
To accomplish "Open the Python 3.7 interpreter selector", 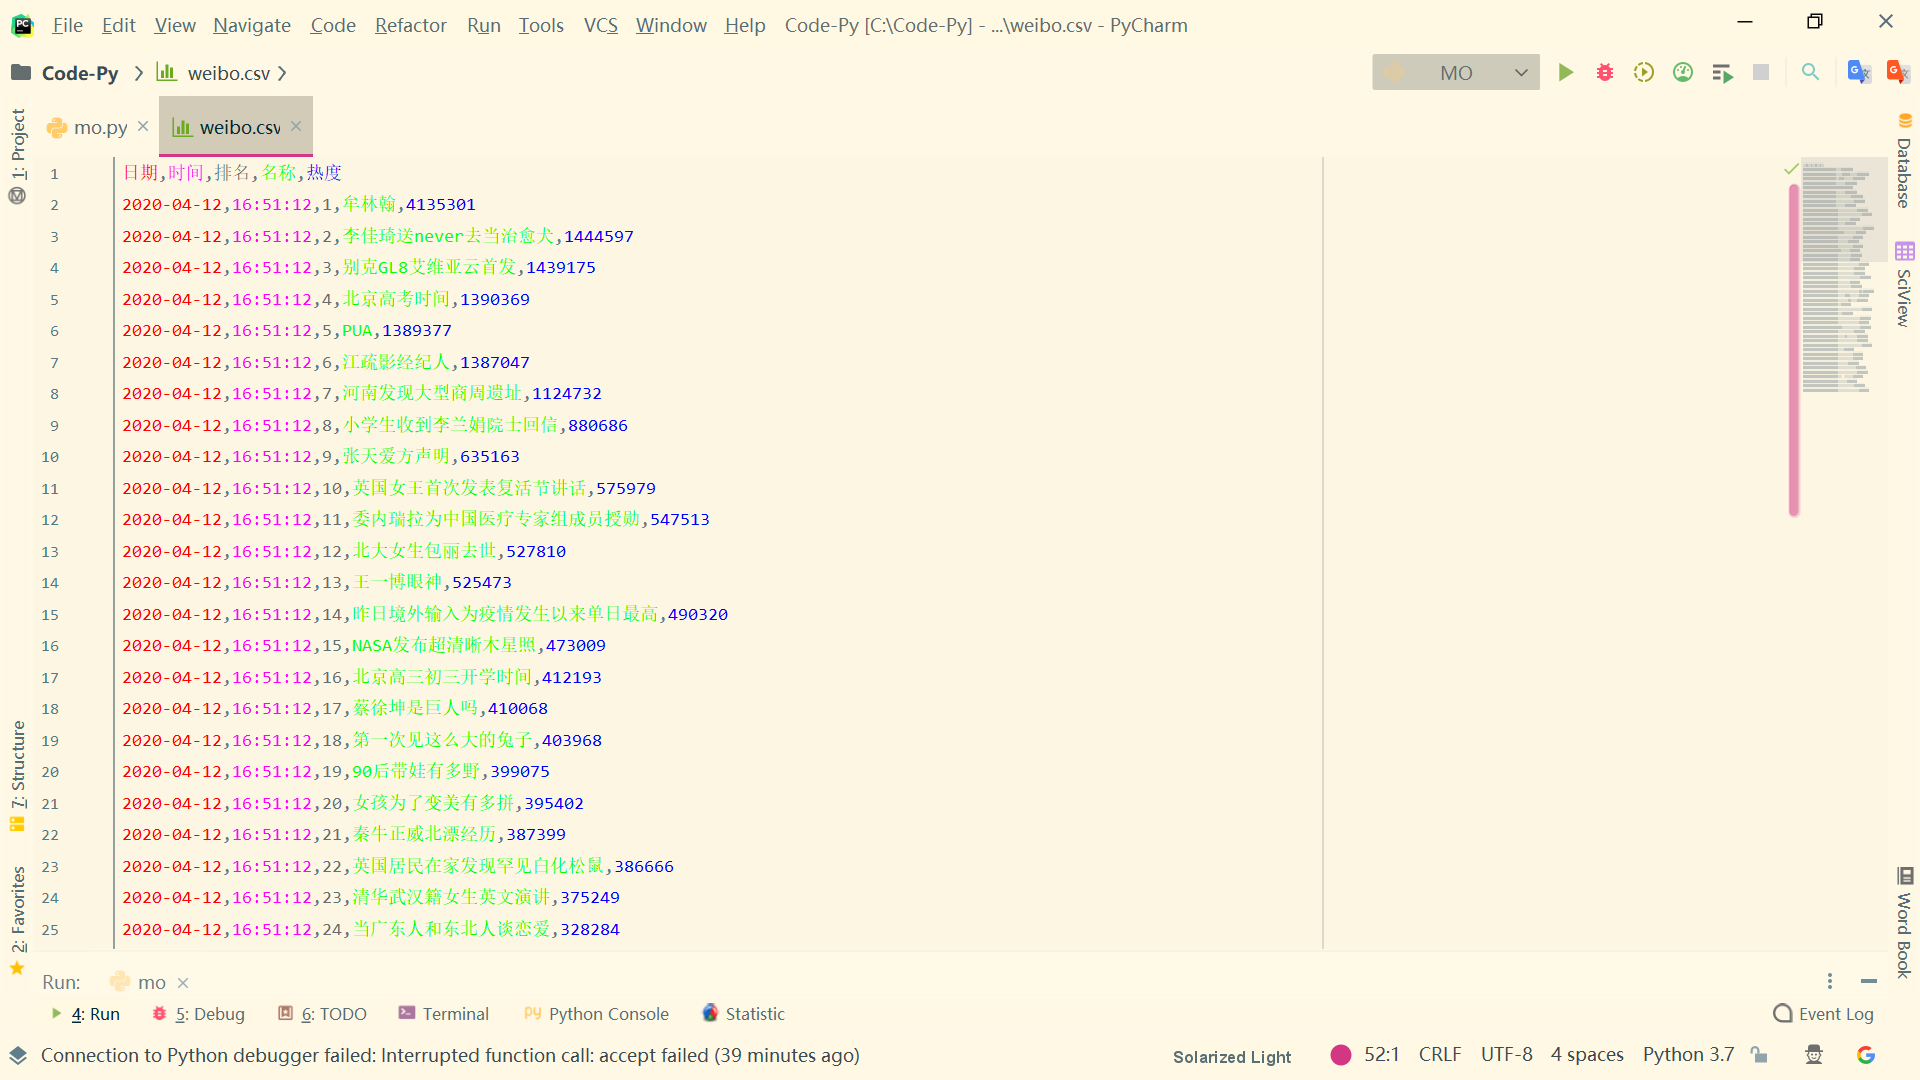I will [1688, 1054].
